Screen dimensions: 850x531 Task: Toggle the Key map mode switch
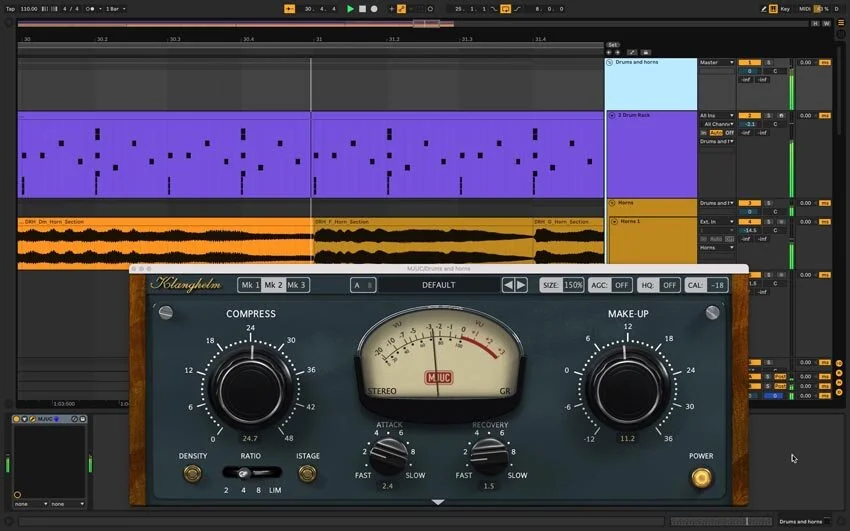[785, 9]
